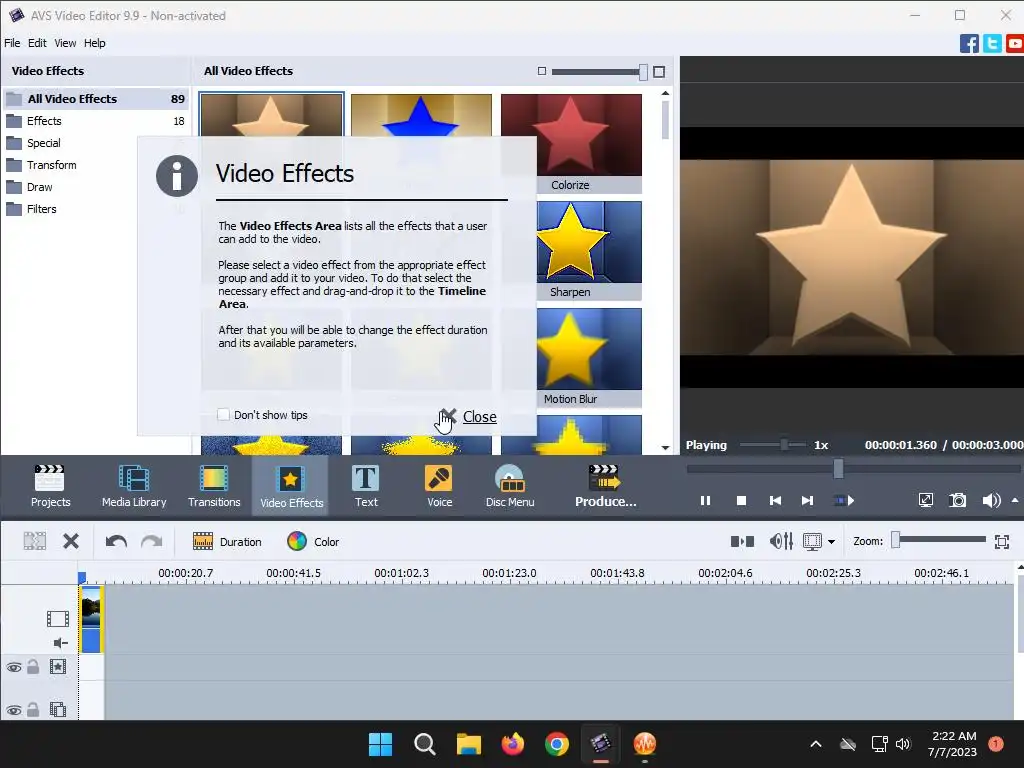The image size is (1024, 768).
Task: Jump to previous frame button
Action: pos(775,501)
